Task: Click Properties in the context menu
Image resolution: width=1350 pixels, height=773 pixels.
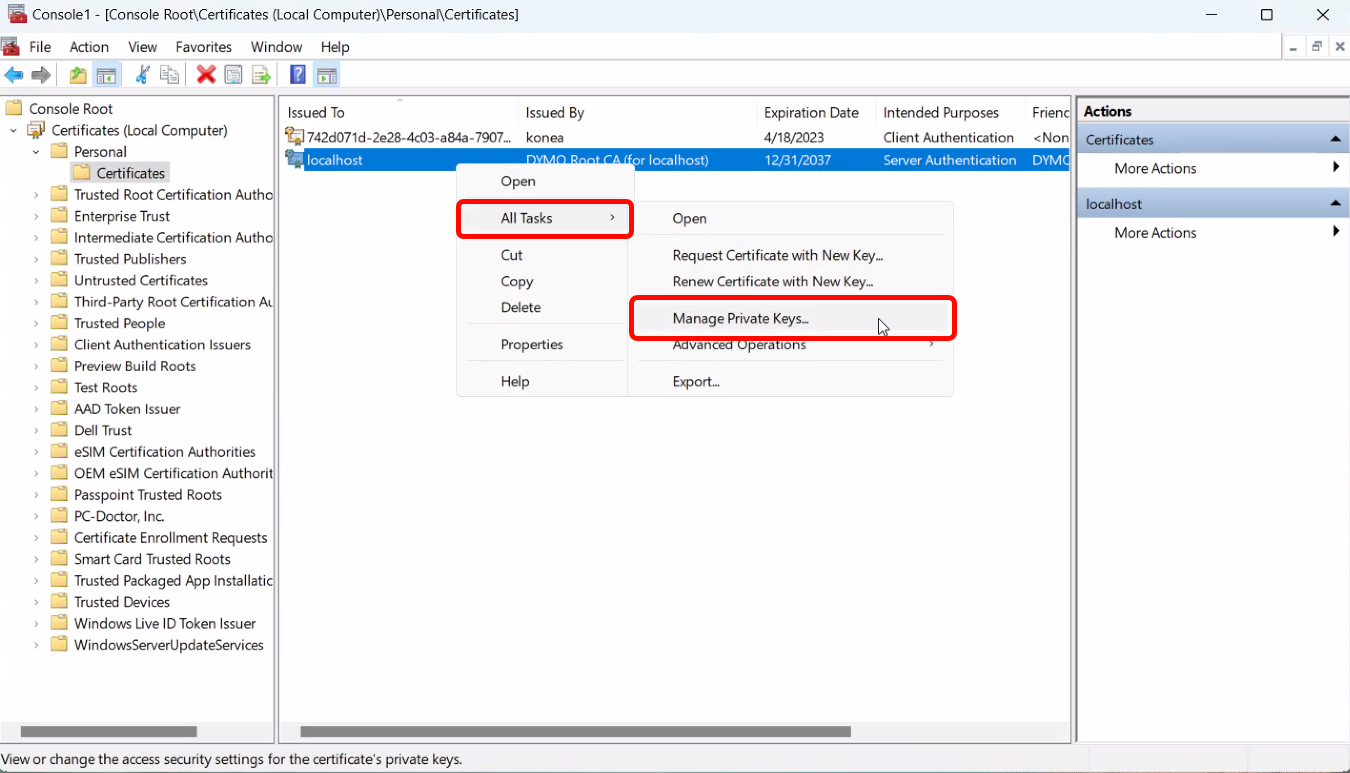Action: point(531,344)
